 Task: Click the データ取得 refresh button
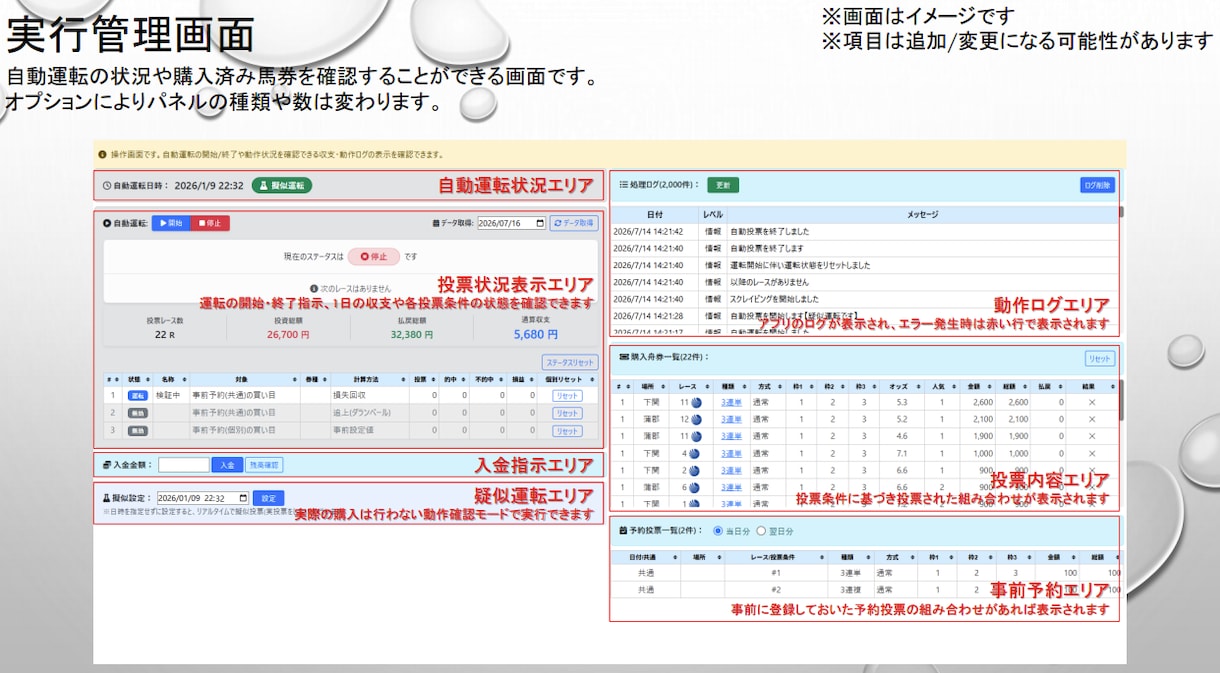point(574,223)
